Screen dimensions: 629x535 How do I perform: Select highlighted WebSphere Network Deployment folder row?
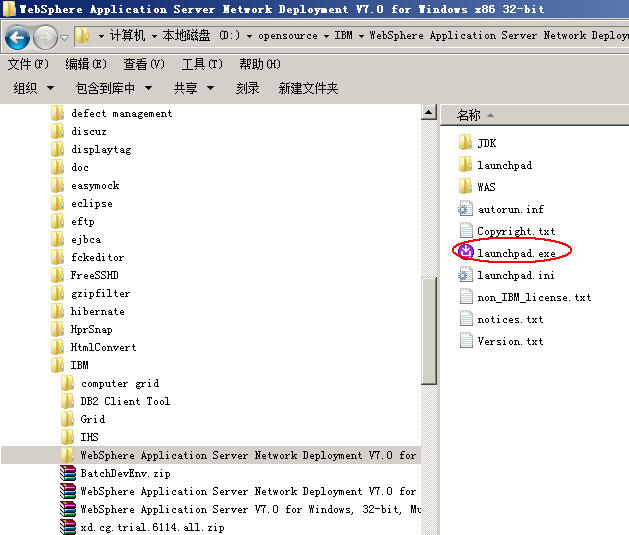211,455
